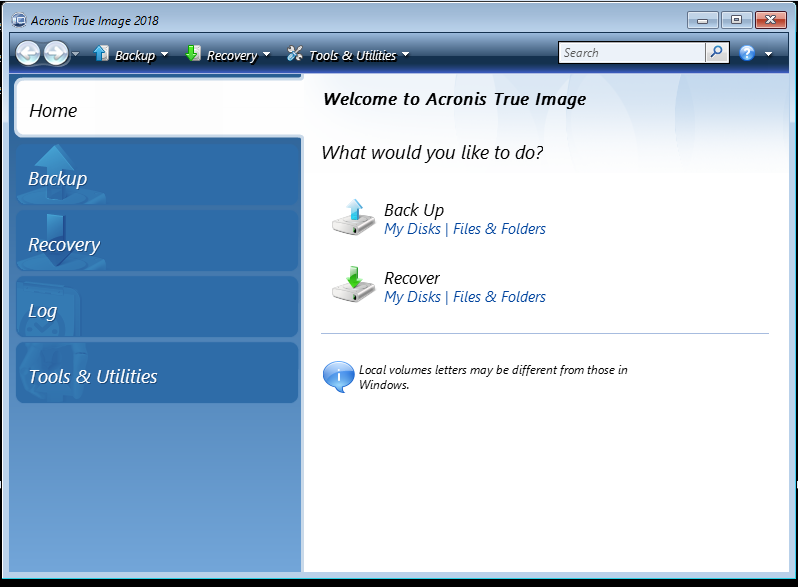Click the Recover drive icon

tap(353, 285)
